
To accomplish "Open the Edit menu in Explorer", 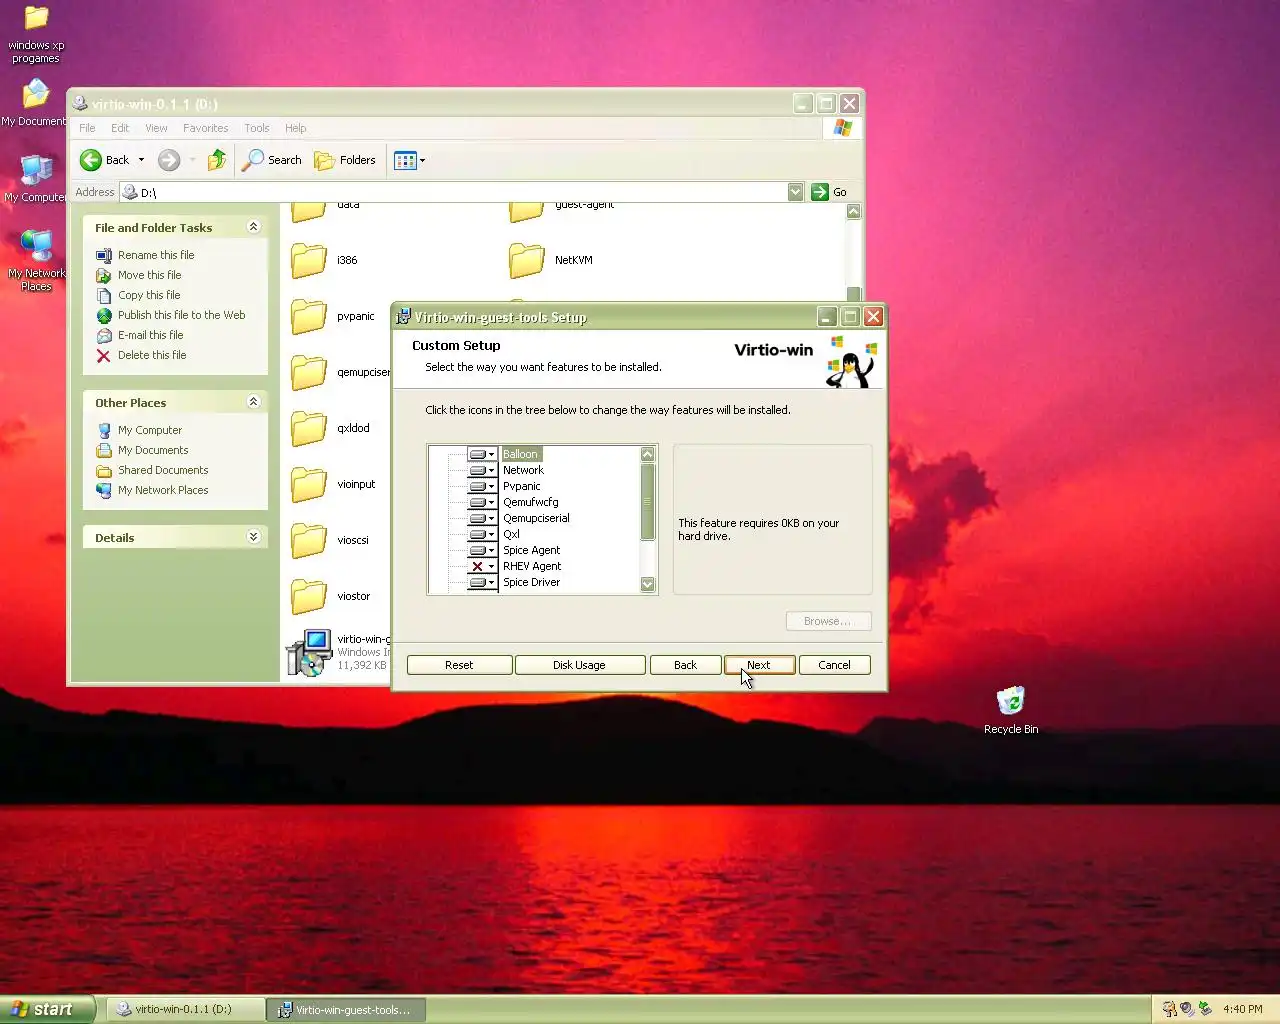I will [120, 128].
